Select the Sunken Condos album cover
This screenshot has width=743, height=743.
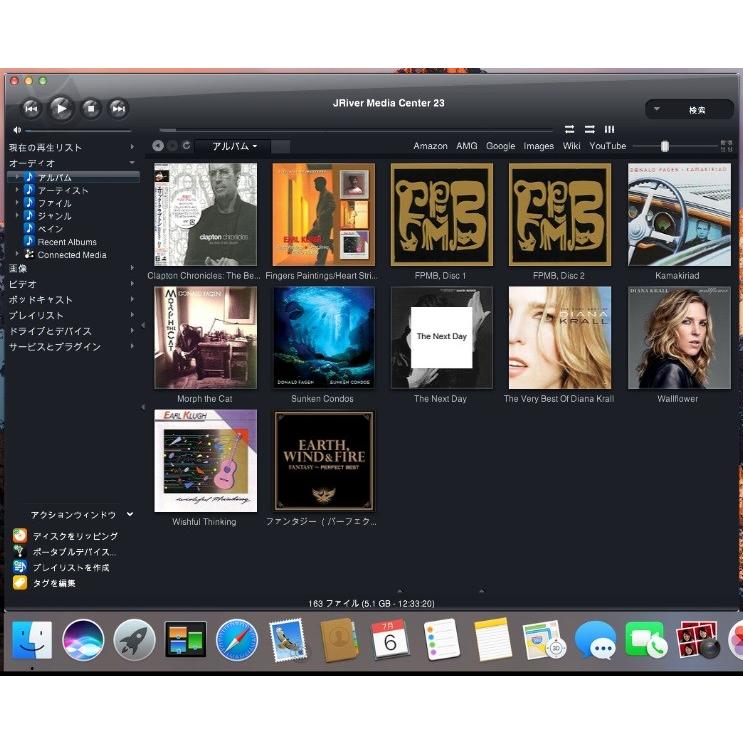[324, 337]
